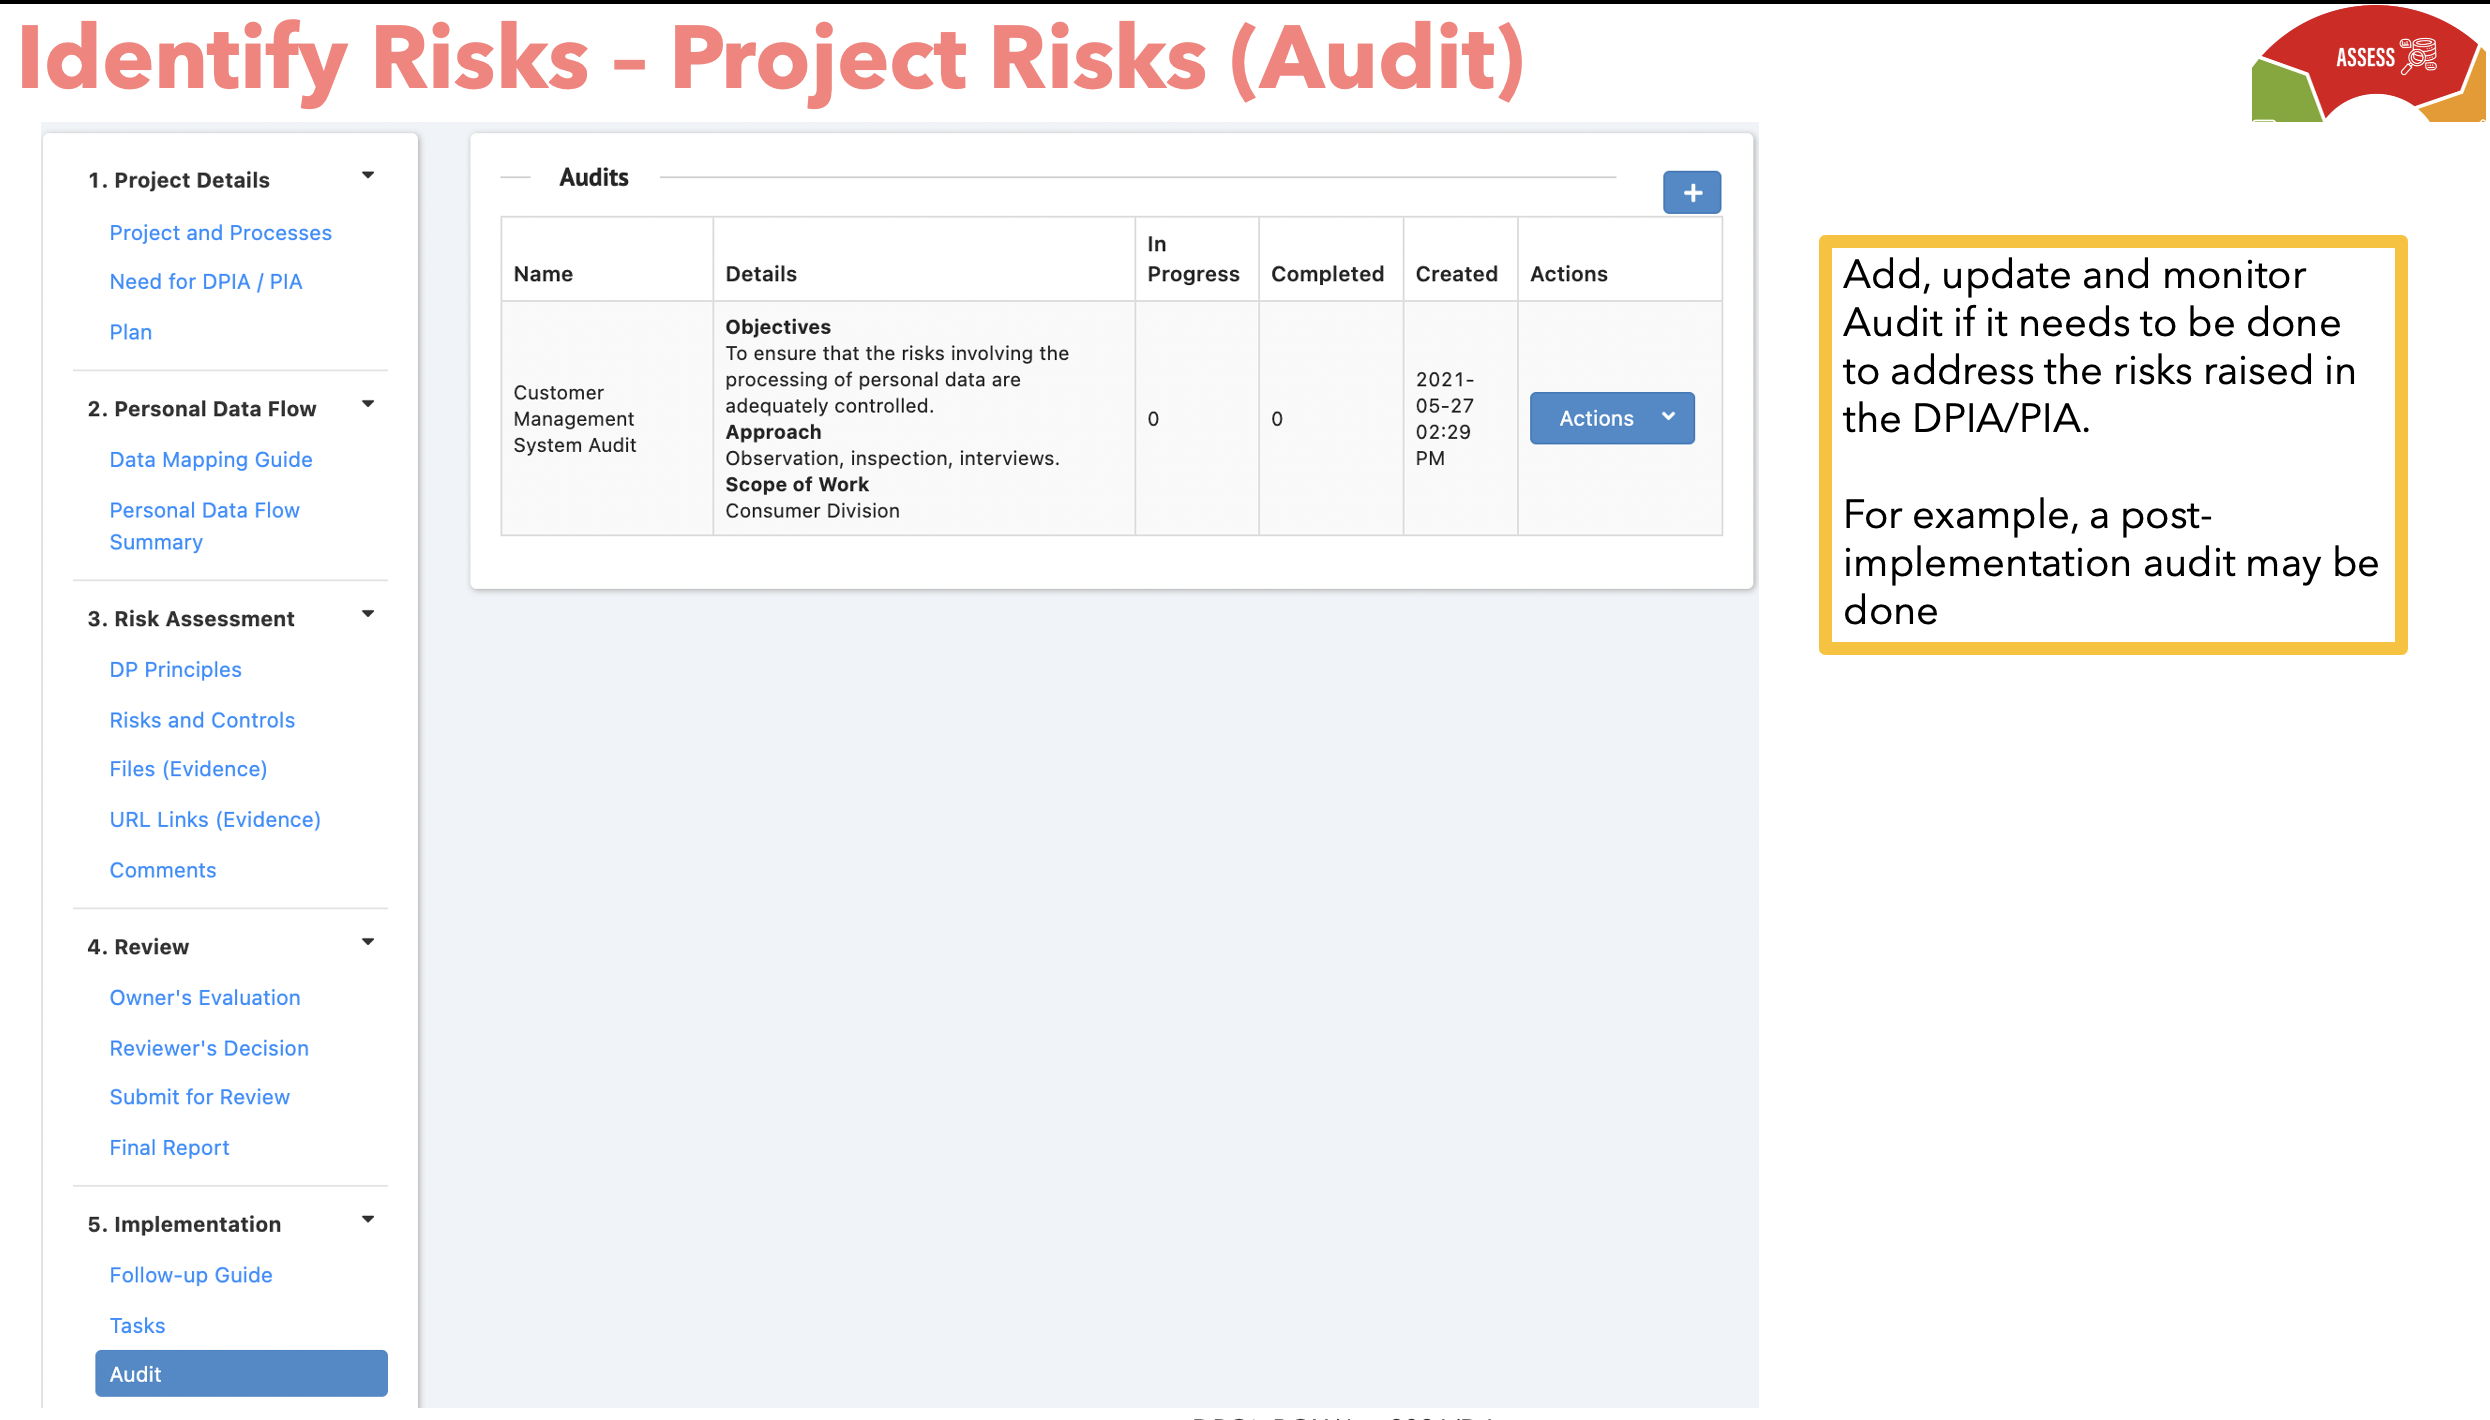Collapse the Project Details section

coord(368,176)
